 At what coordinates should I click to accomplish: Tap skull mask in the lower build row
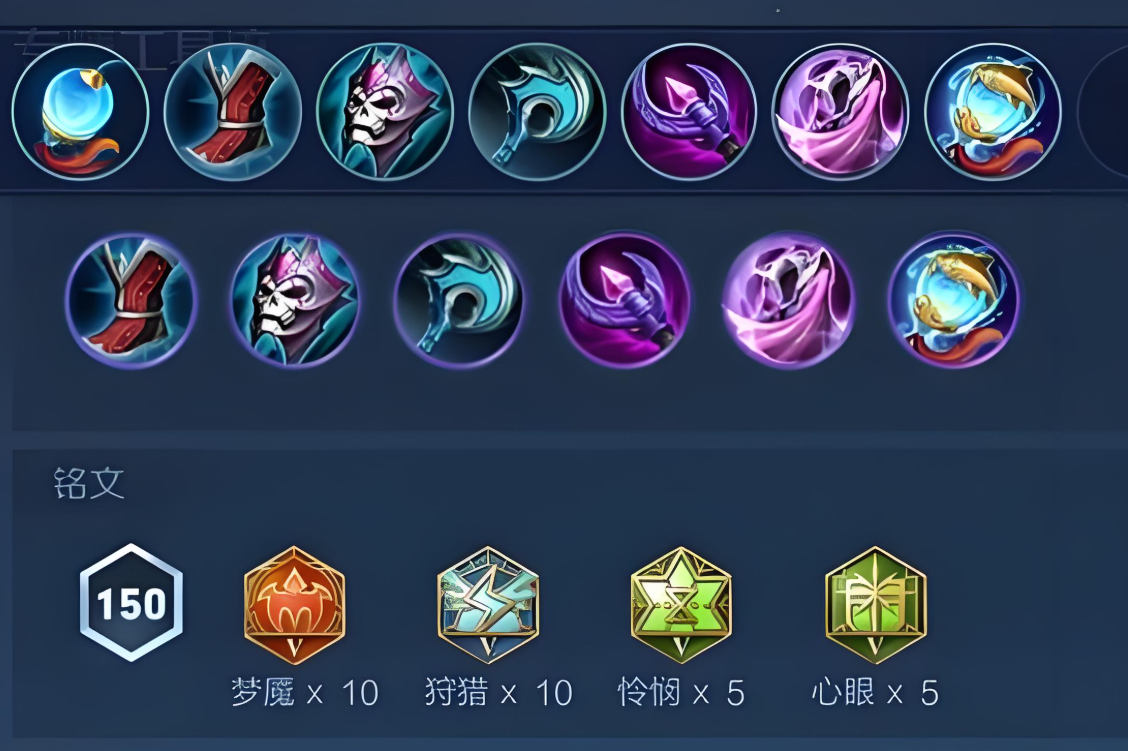point(295,299)
